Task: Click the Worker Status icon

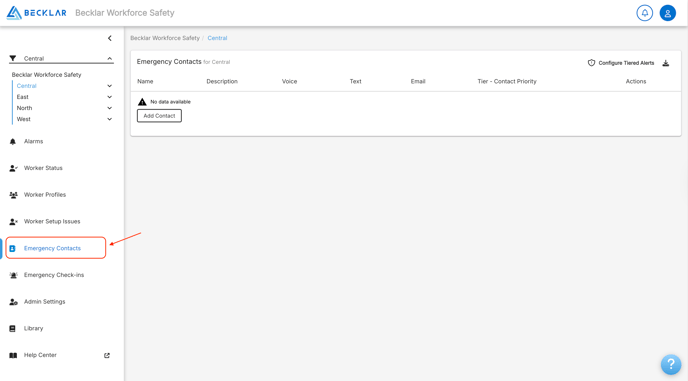Action: point(13,168)
